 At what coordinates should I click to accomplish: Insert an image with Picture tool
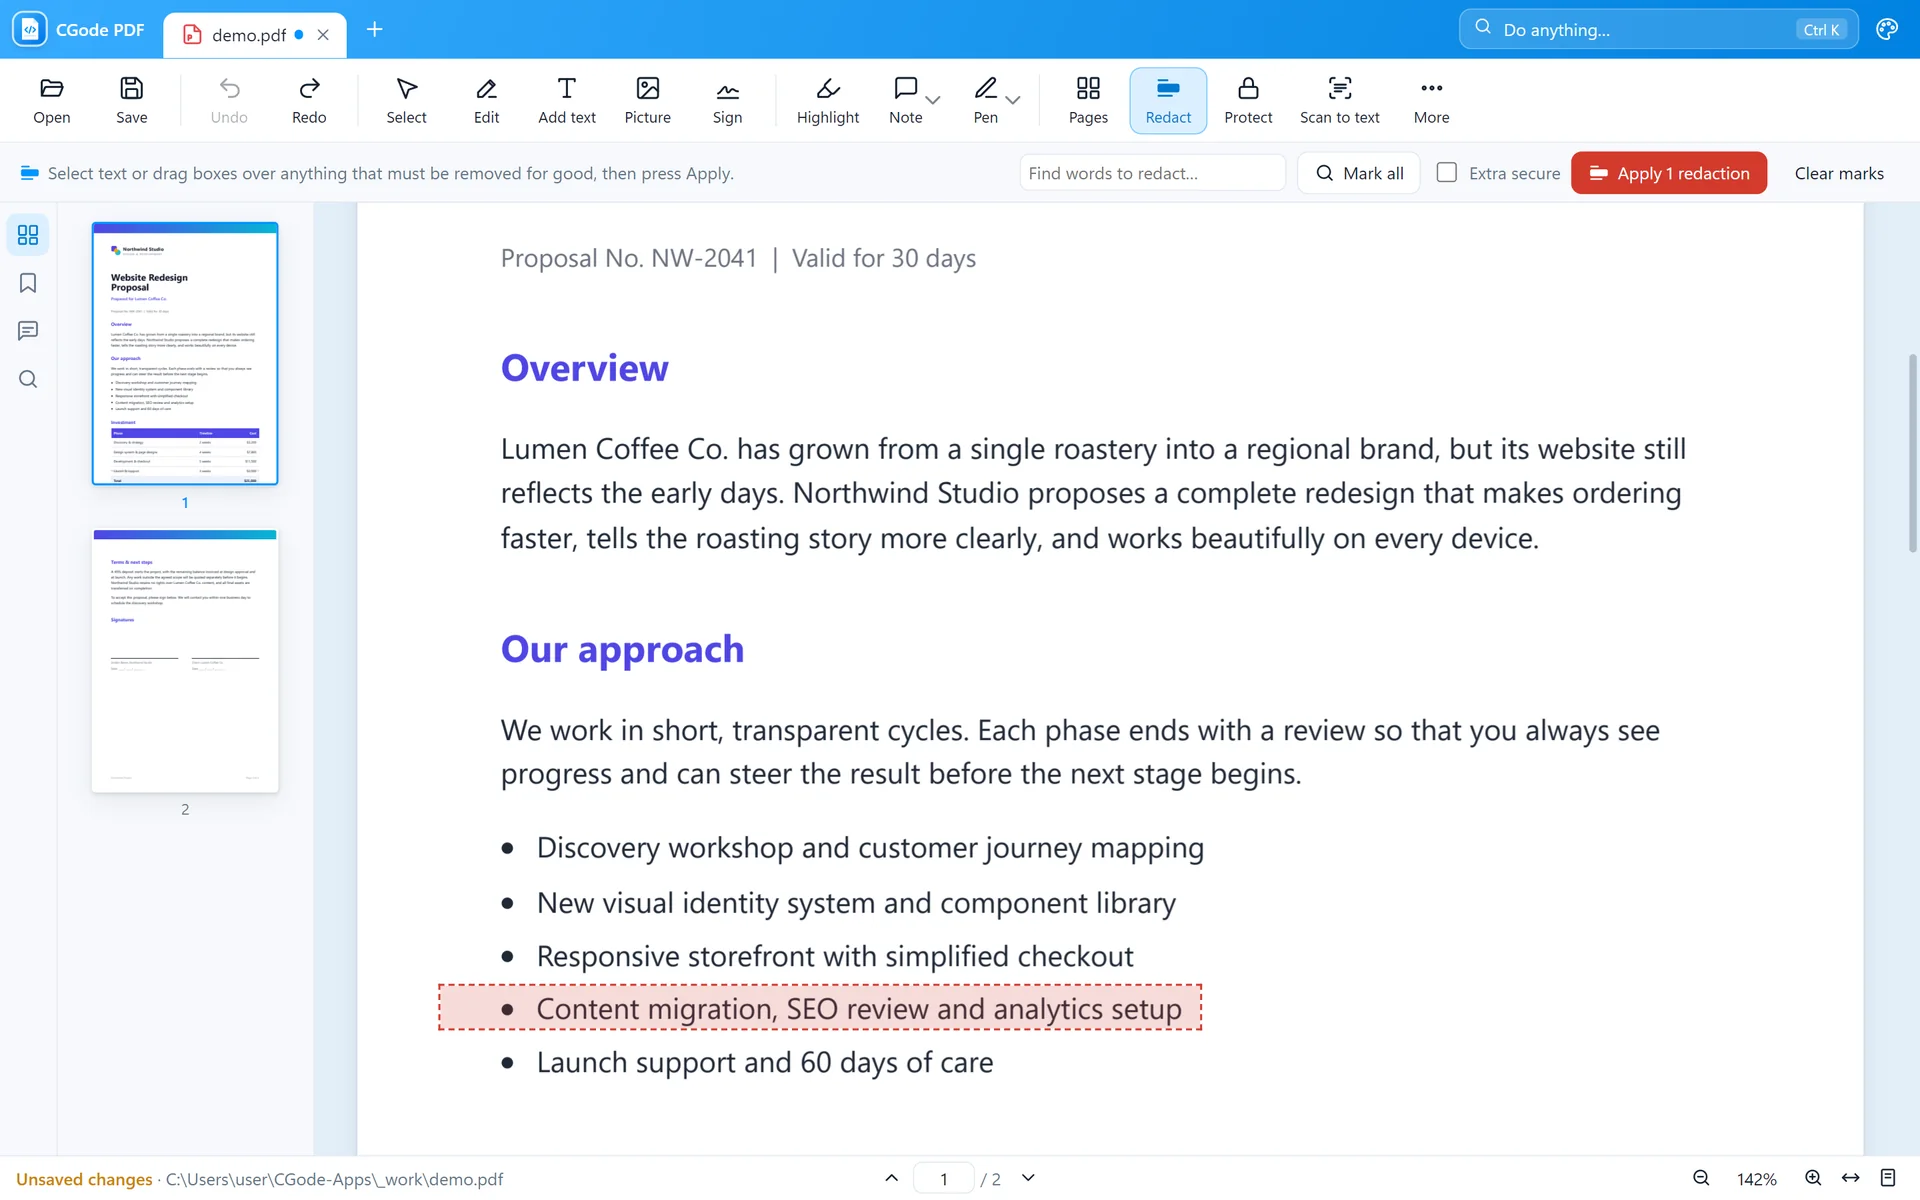pos(648,101)
